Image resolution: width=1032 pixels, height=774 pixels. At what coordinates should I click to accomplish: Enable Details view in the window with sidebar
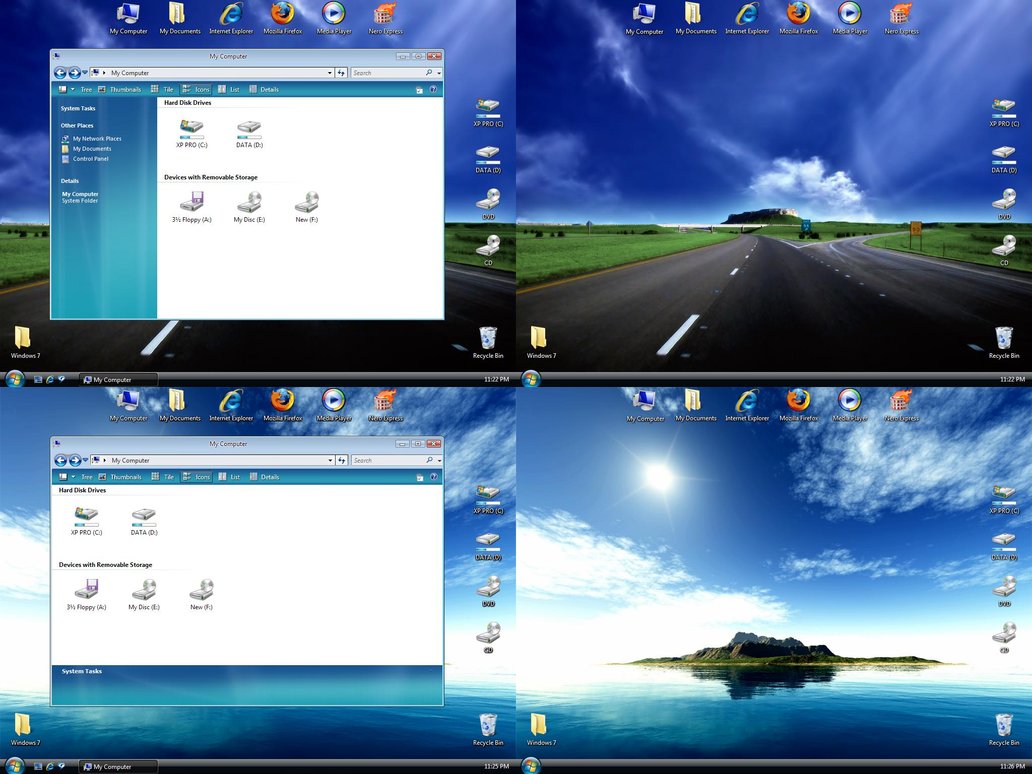click(265, 89)
